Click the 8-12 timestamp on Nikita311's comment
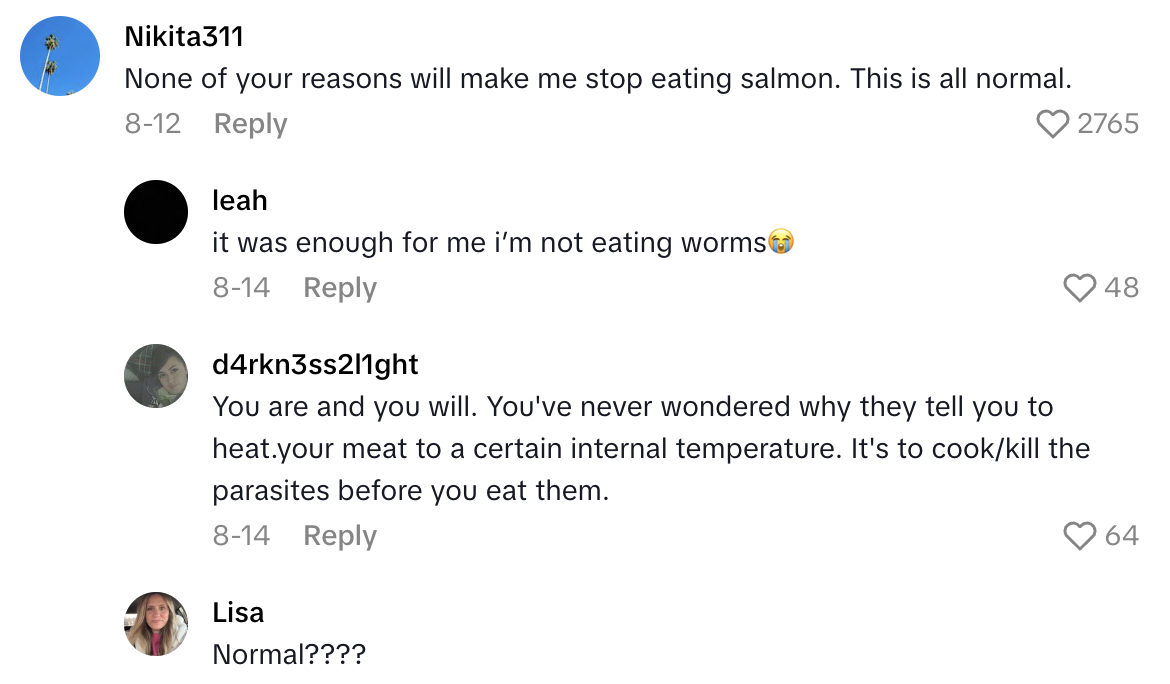This screenshot has width=1170, height=684. click(152, 123)
